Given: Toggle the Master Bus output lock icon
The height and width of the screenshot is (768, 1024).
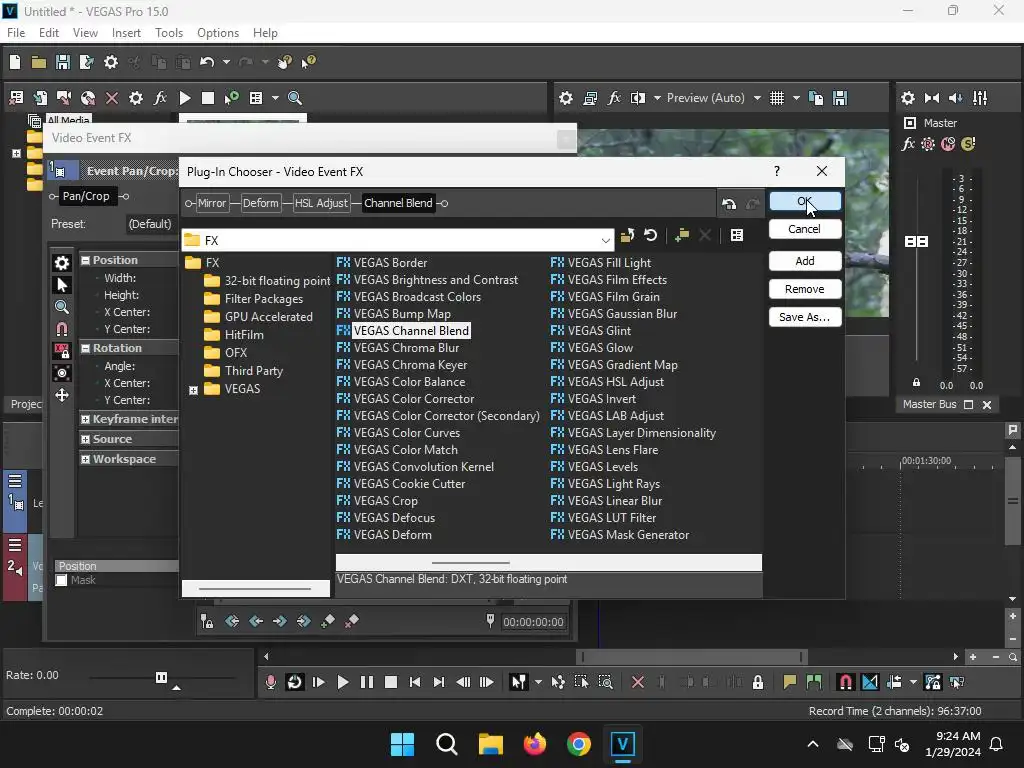Looking at the screenshot, I should pyautogui.click(x=916, y=383).
